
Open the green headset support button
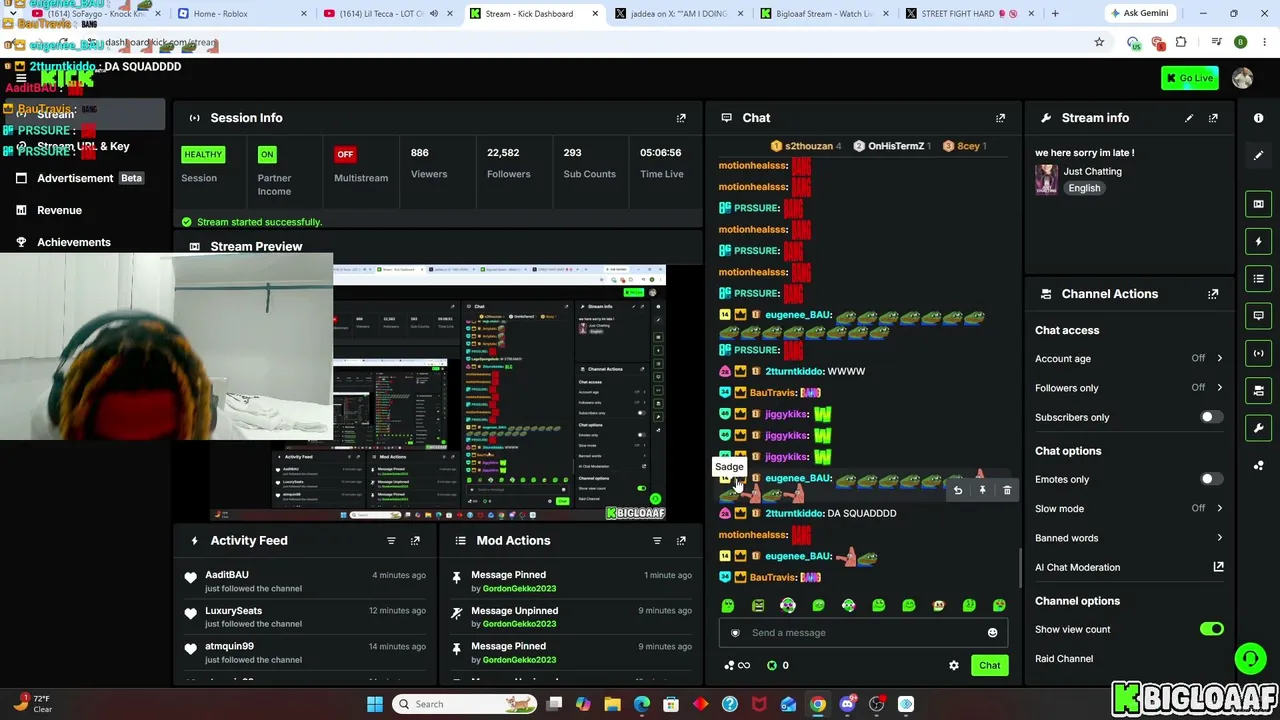(x=1250, y=658)
